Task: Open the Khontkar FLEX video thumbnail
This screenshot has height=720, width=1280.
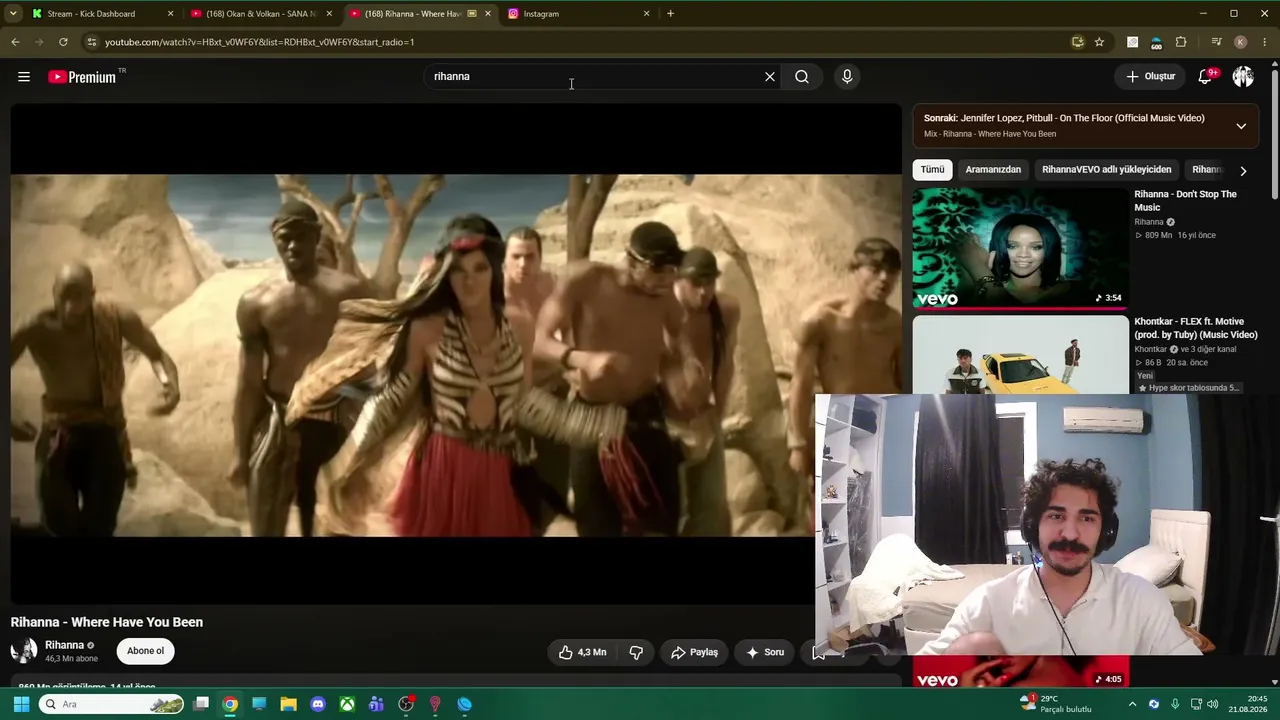Action: [1020, 355]
